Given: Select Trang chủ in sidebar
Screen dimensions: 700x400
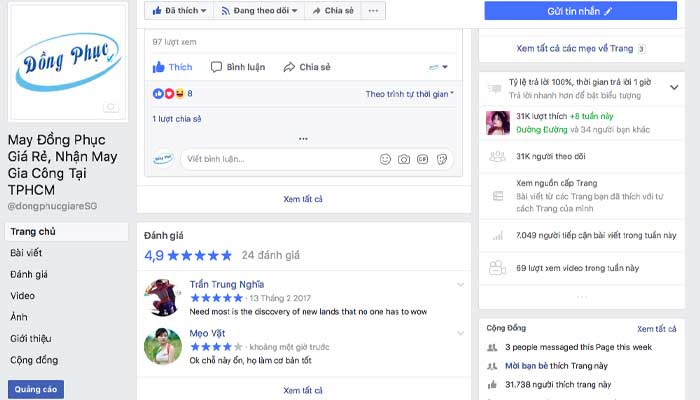Looking at the screenshot, I should [67, 232].
